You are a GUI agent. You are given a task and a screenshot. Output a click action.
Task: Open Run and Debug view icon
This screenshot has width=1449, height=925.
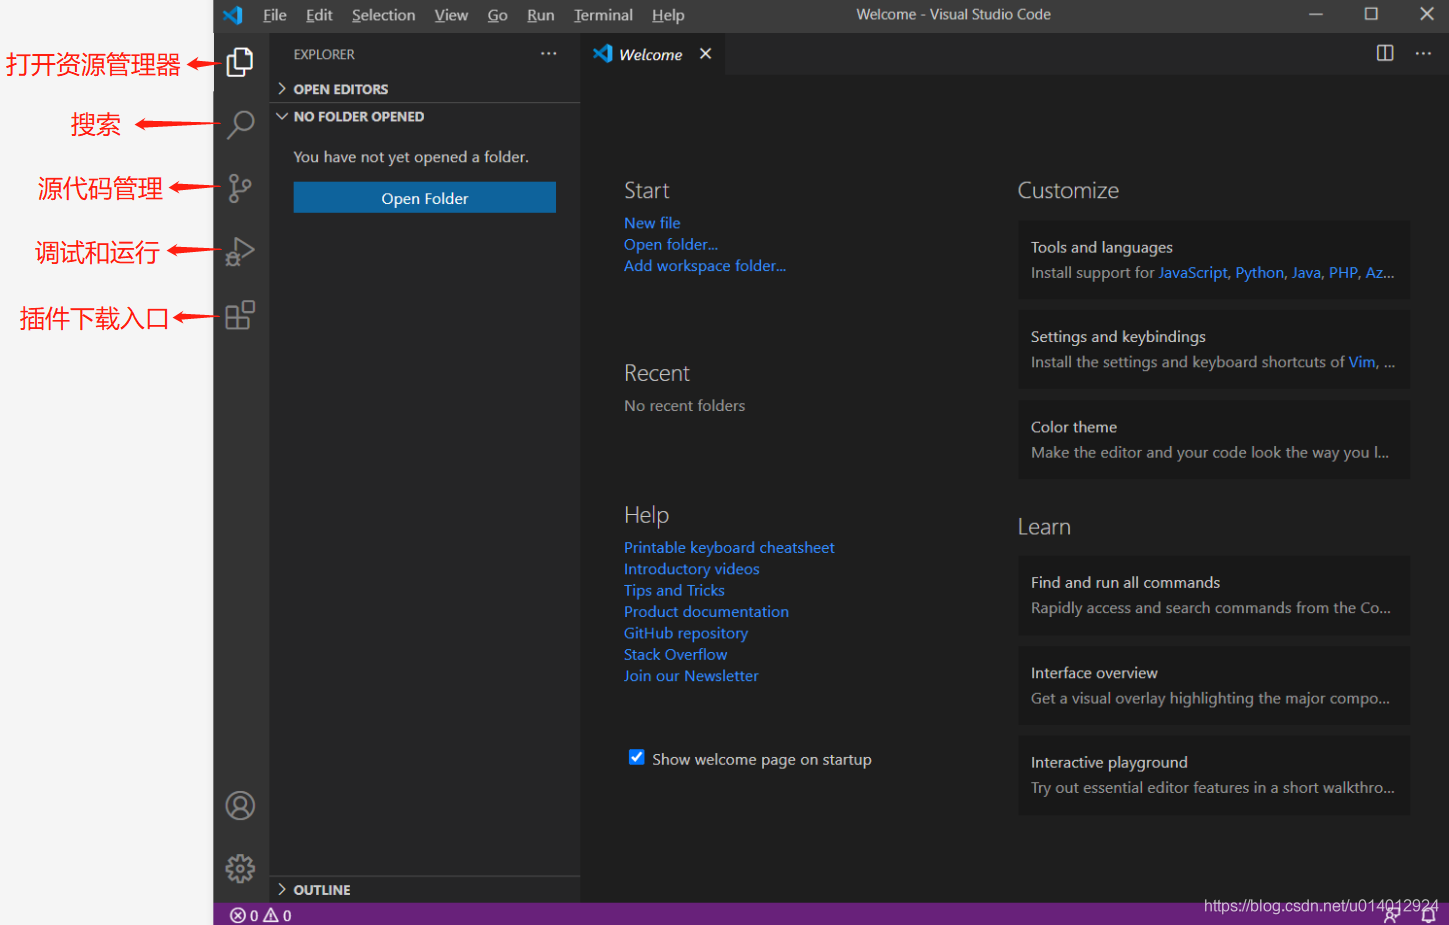coord(240,251)
